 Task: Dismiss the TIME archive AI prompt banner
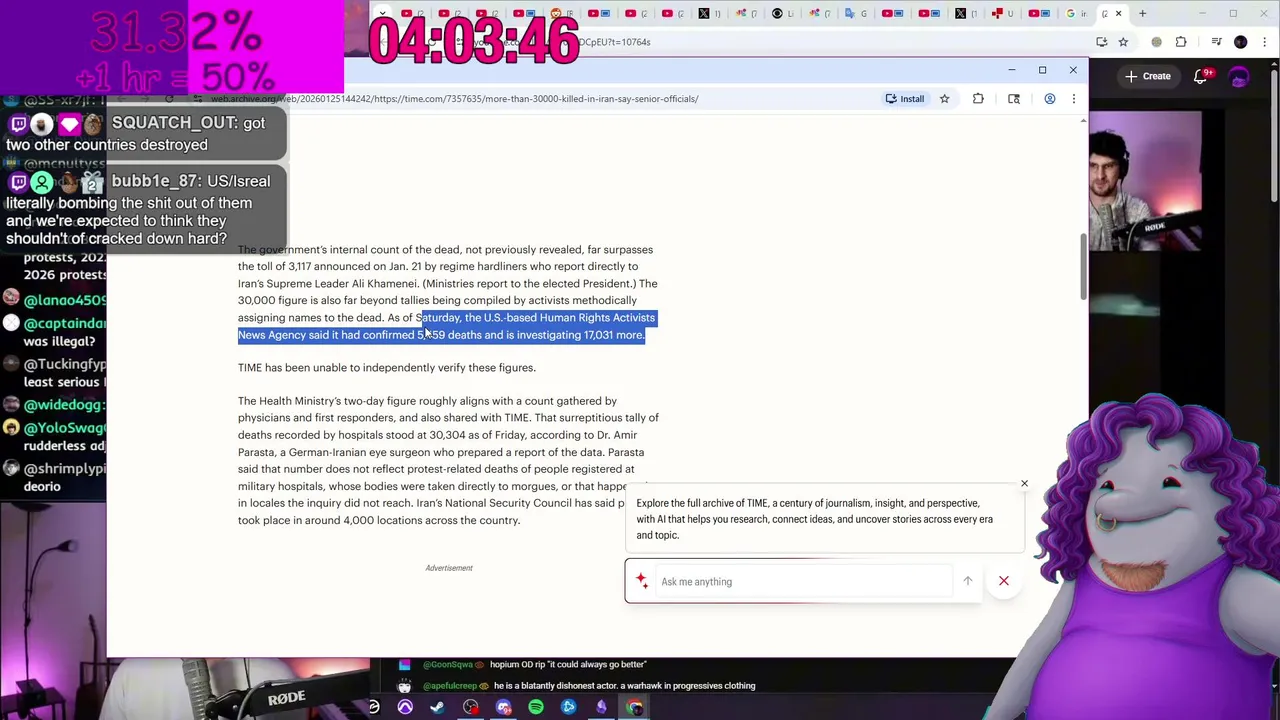(1024, 484)
